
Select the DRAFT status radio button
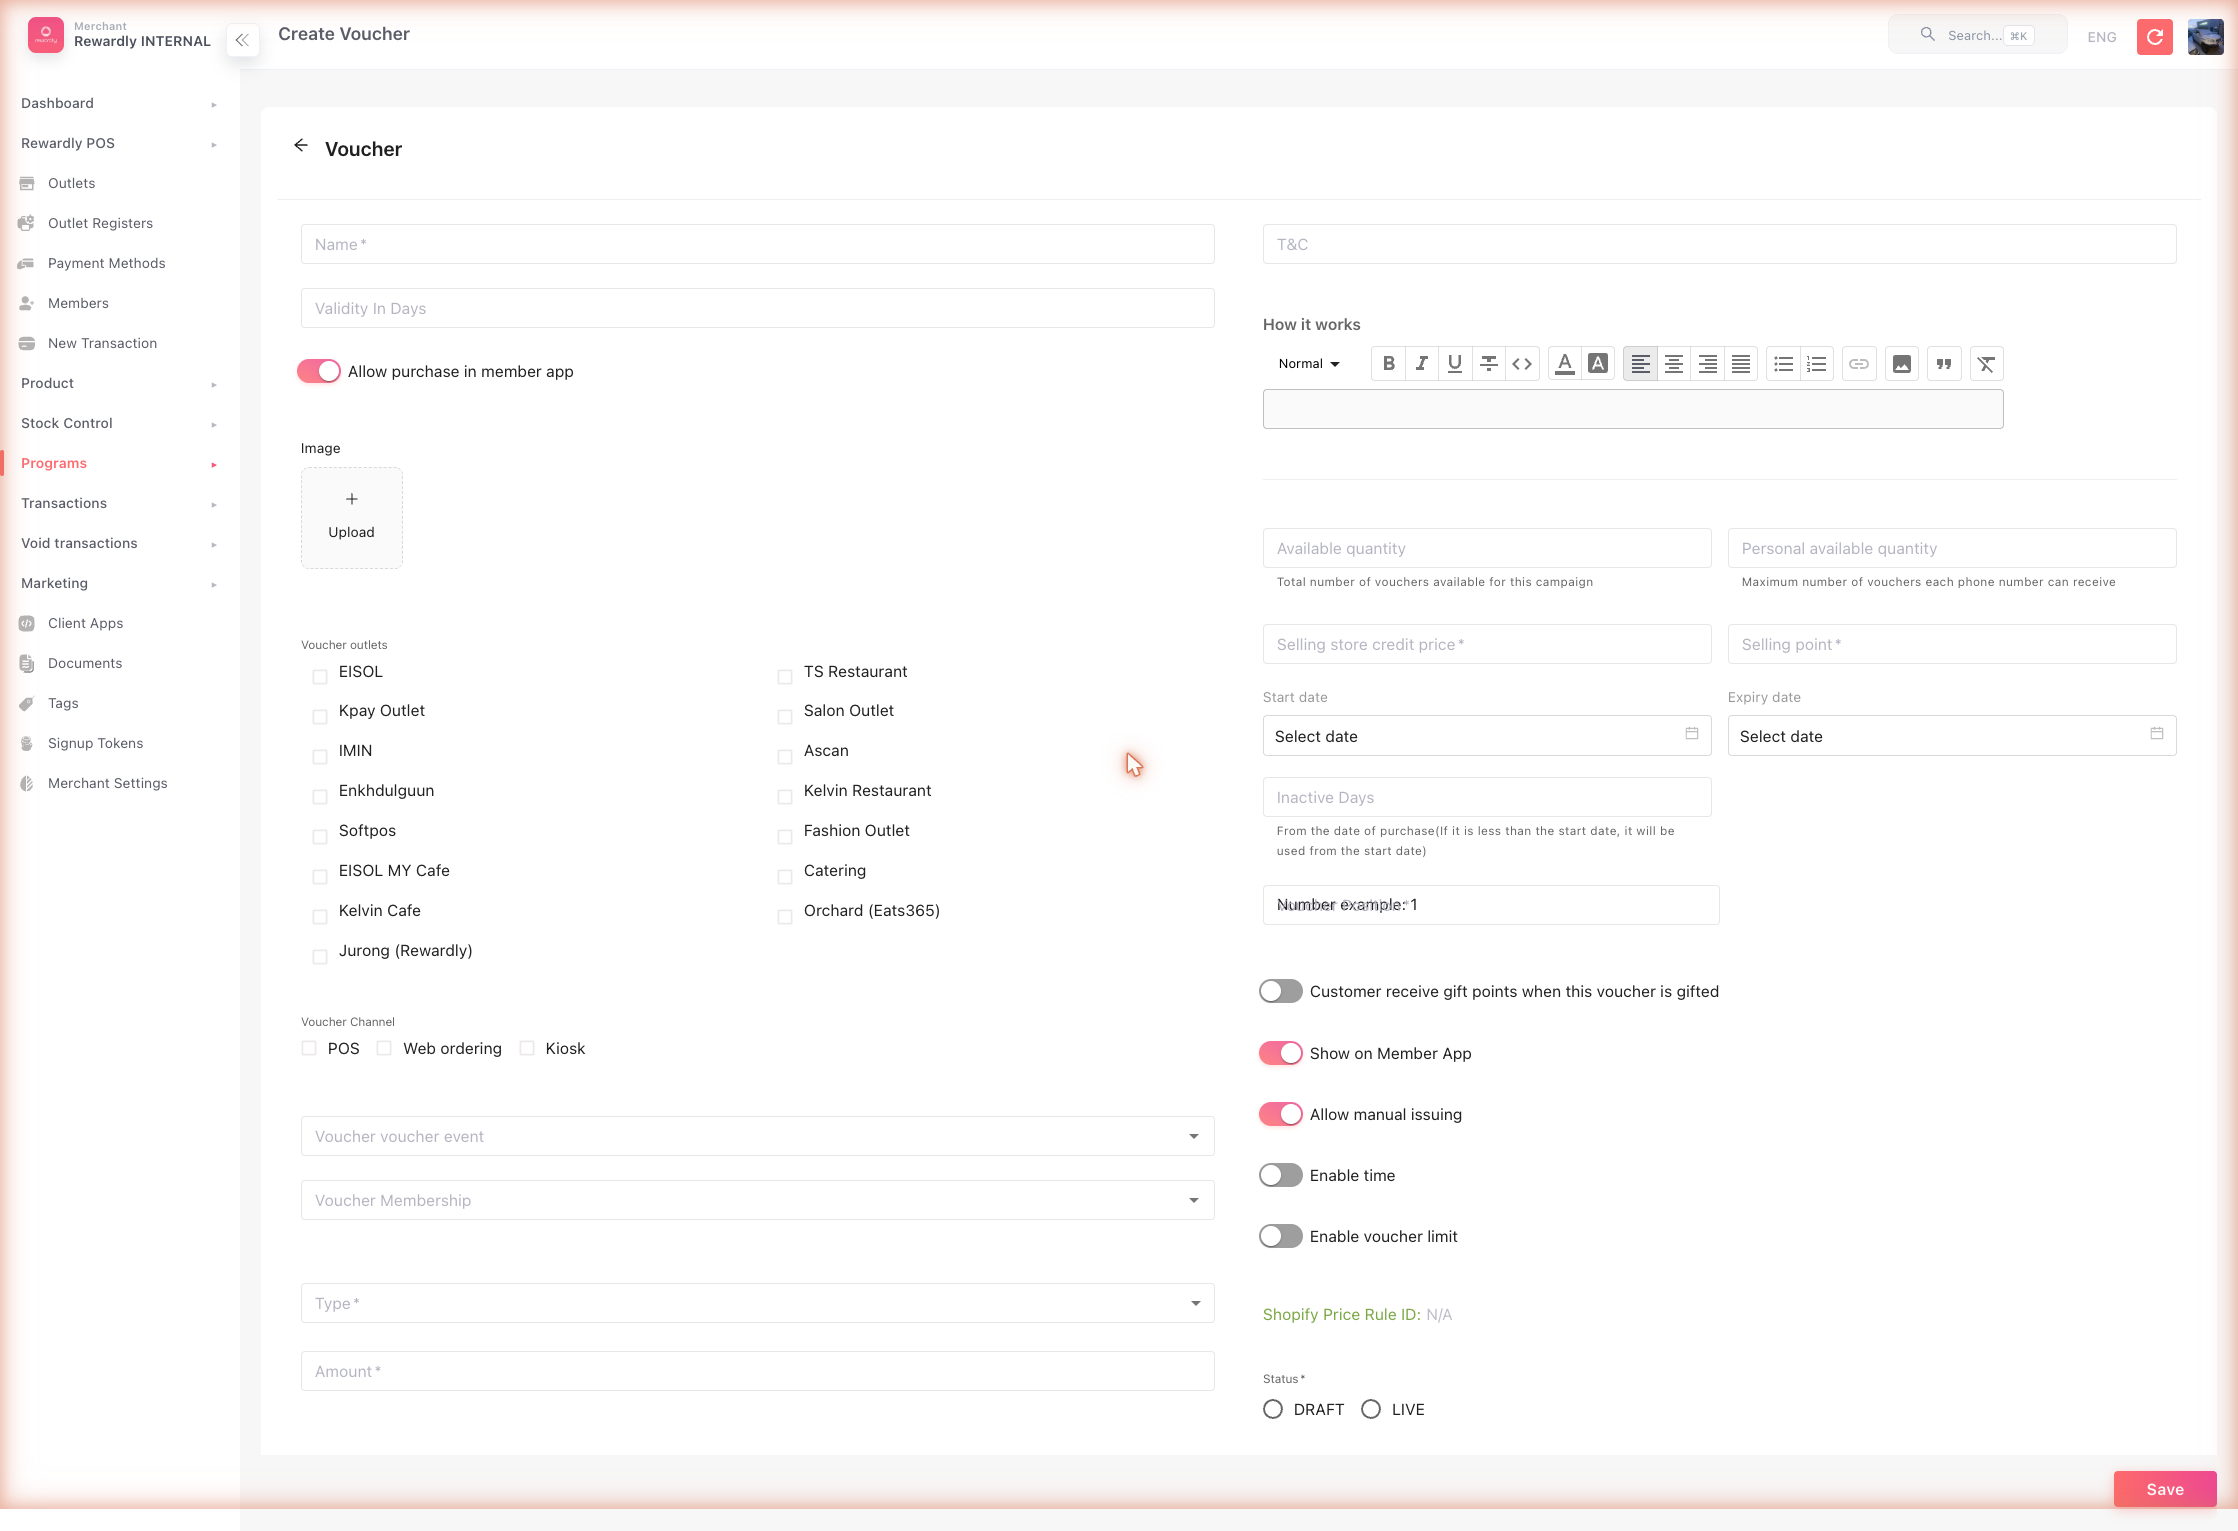pyautogui.click(x=1273, y=1409)
